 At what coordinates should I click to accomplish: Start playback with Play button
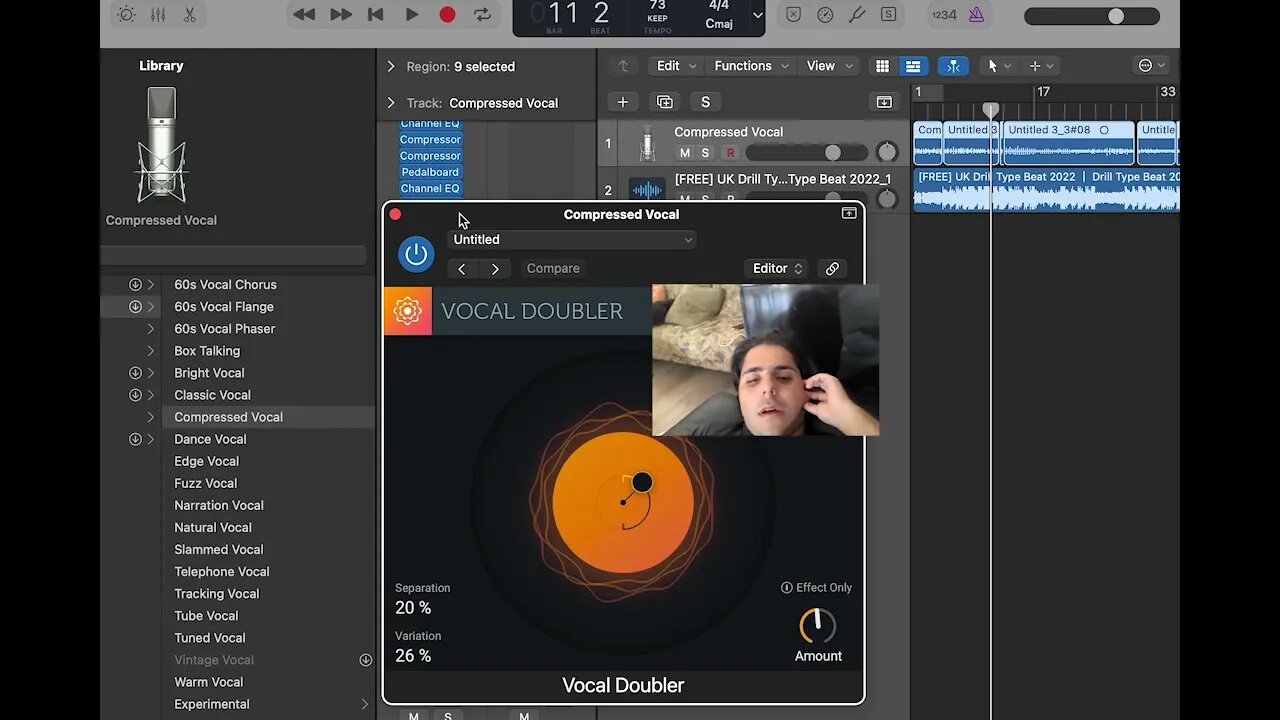[x=411, y=14]
